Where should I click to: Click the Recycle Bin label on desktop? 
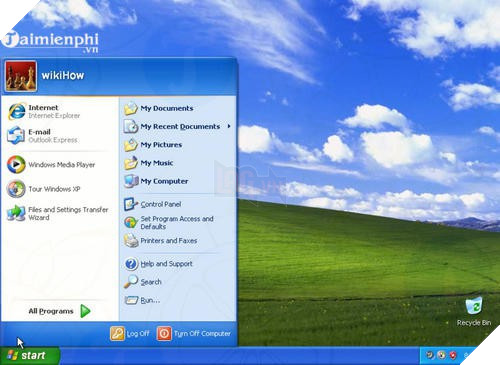click(x=474, y=323)
